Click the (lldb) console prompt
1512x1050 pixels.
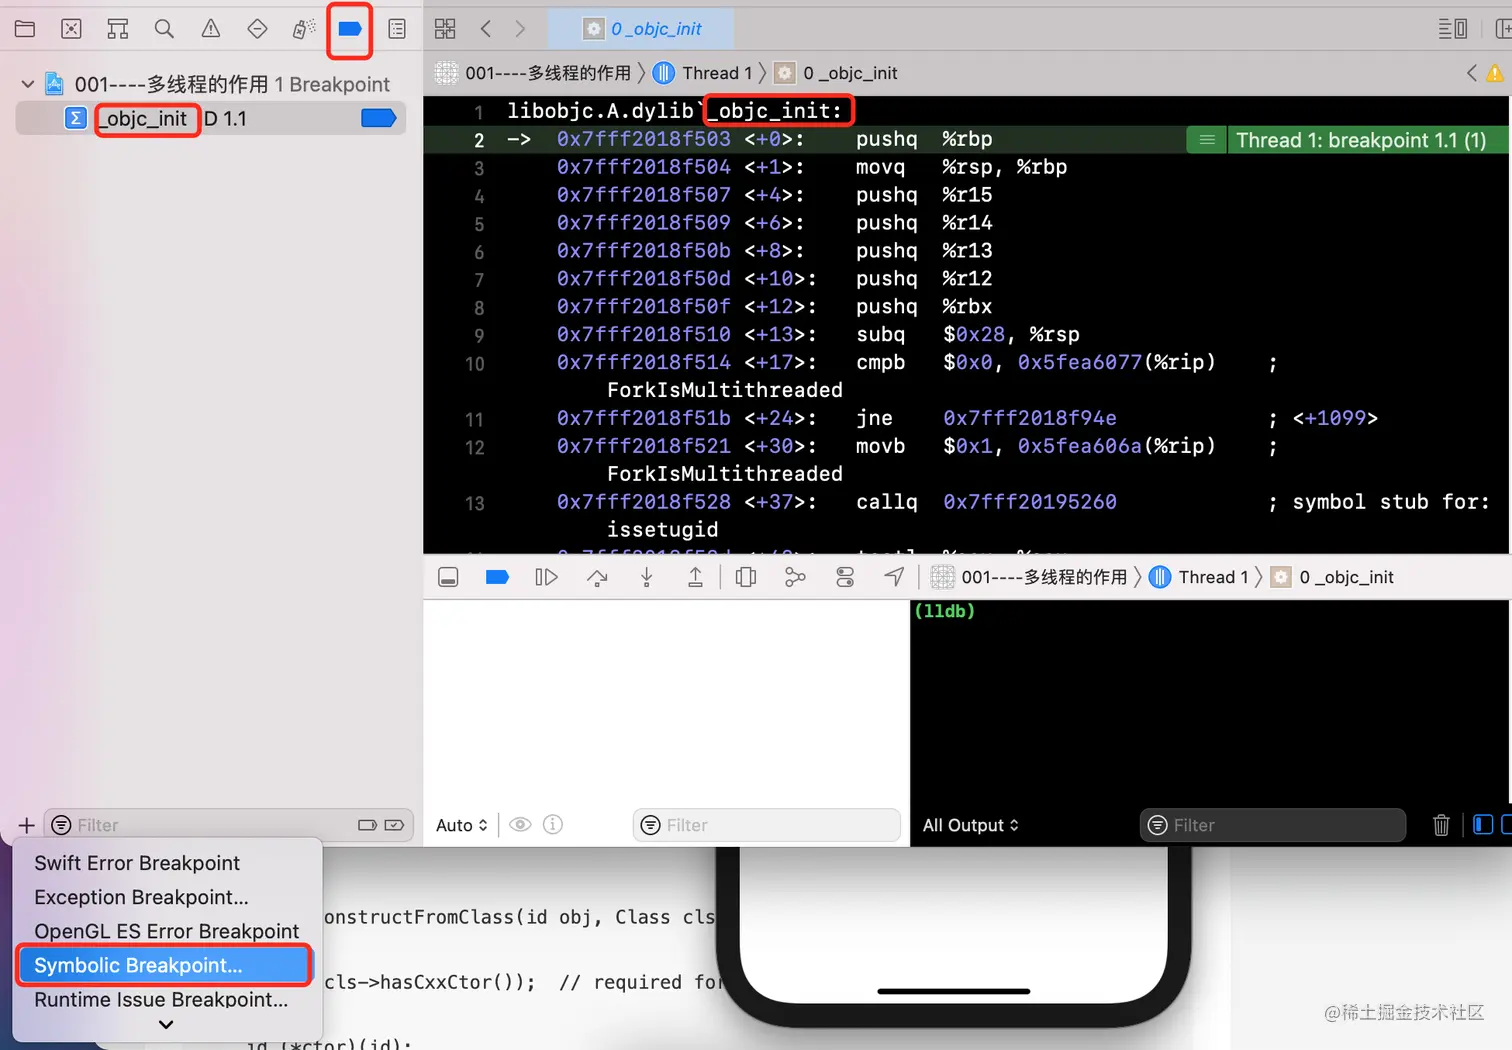coord(944,611)
